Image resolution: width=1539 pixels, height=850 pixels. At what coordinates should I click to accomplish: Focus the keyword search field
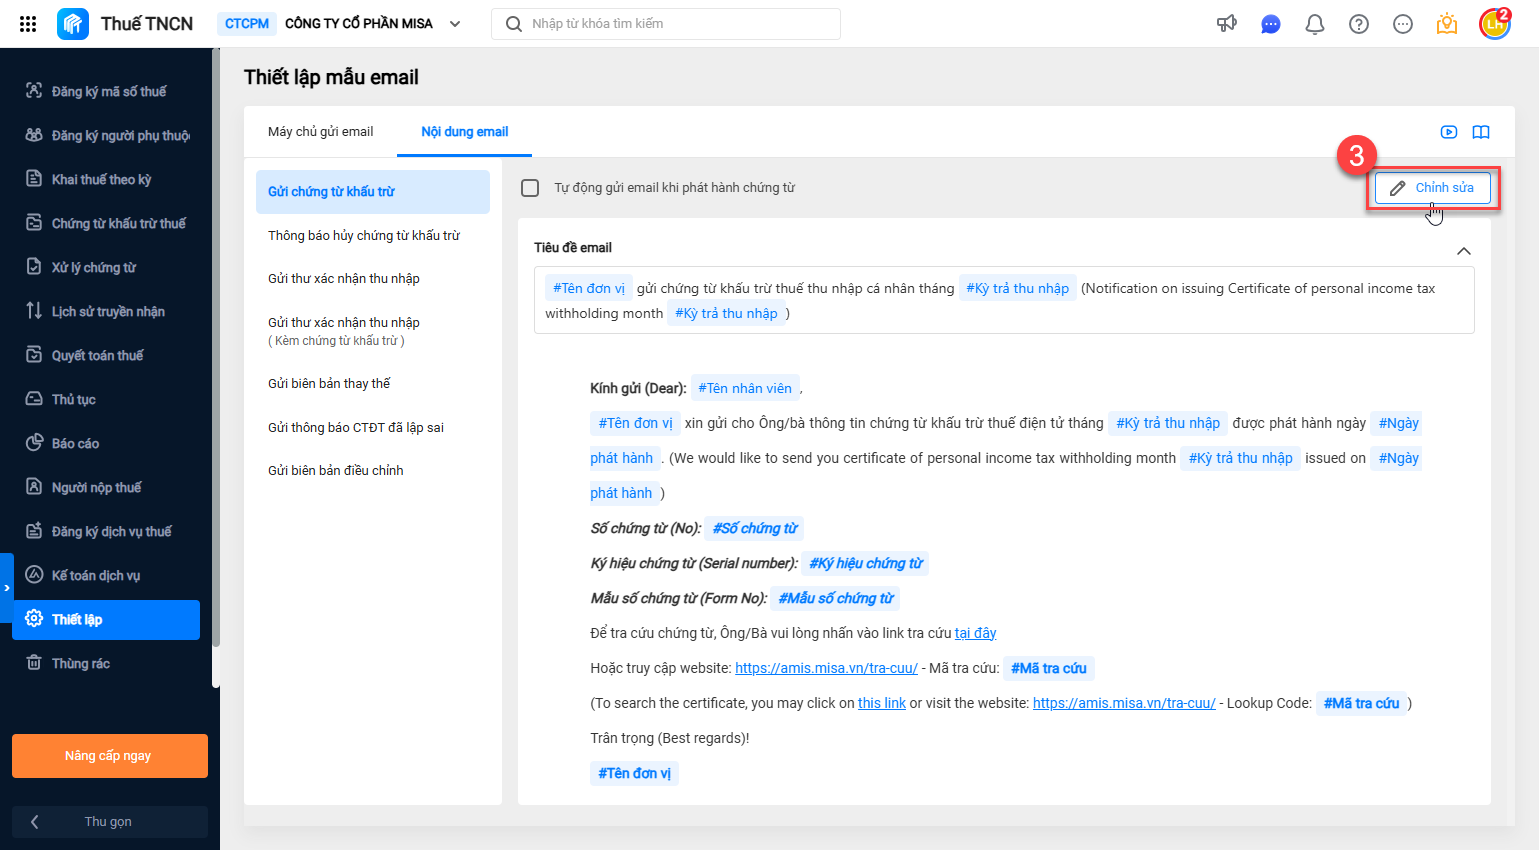pos(666,24)
